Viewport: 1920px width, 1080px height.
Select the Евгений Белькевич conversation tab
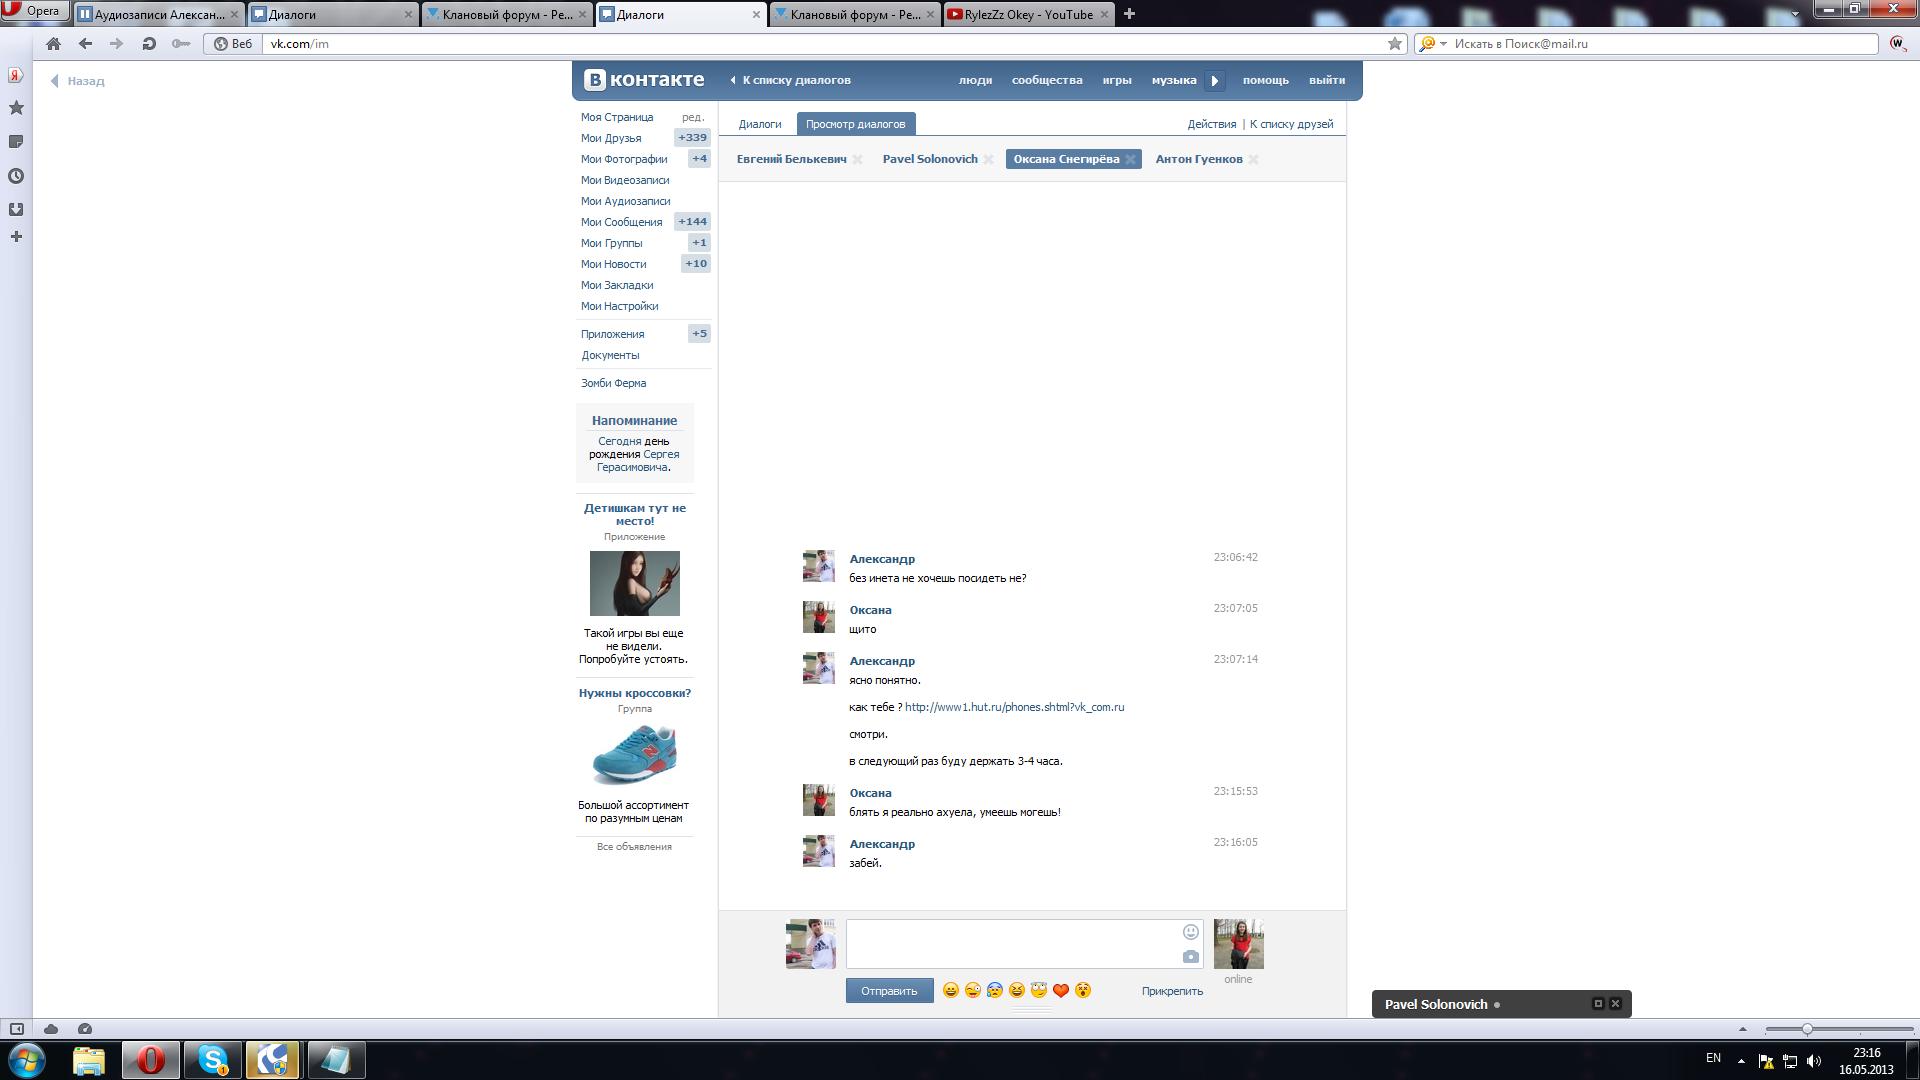[x=791, y=159]
